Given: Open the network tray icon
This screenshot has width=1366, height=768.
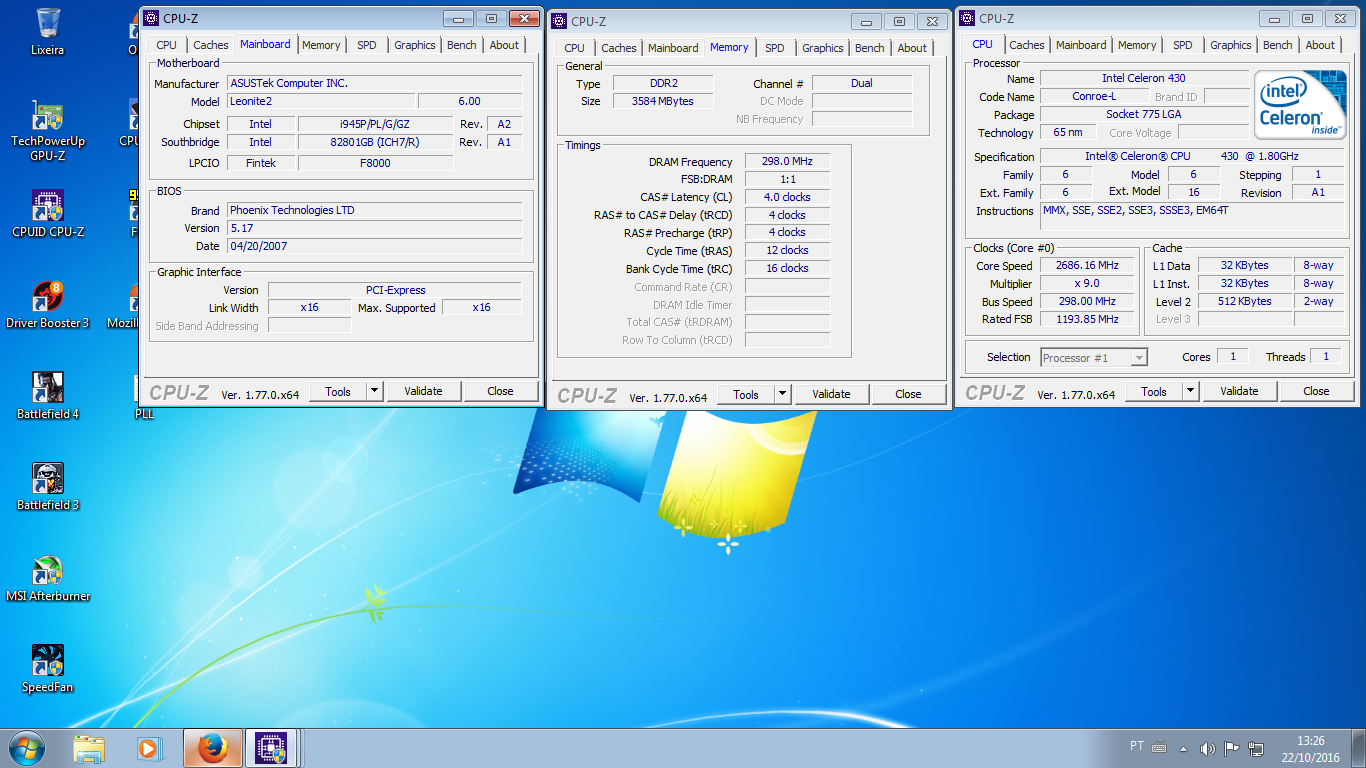Looking at the screenshot, I should pyautogui.click(x=1257, y=748).
